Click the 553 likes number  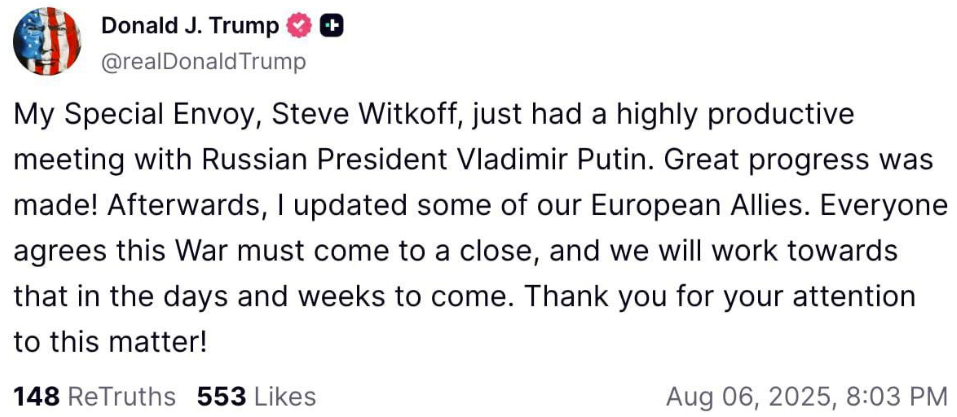(222, 397)
